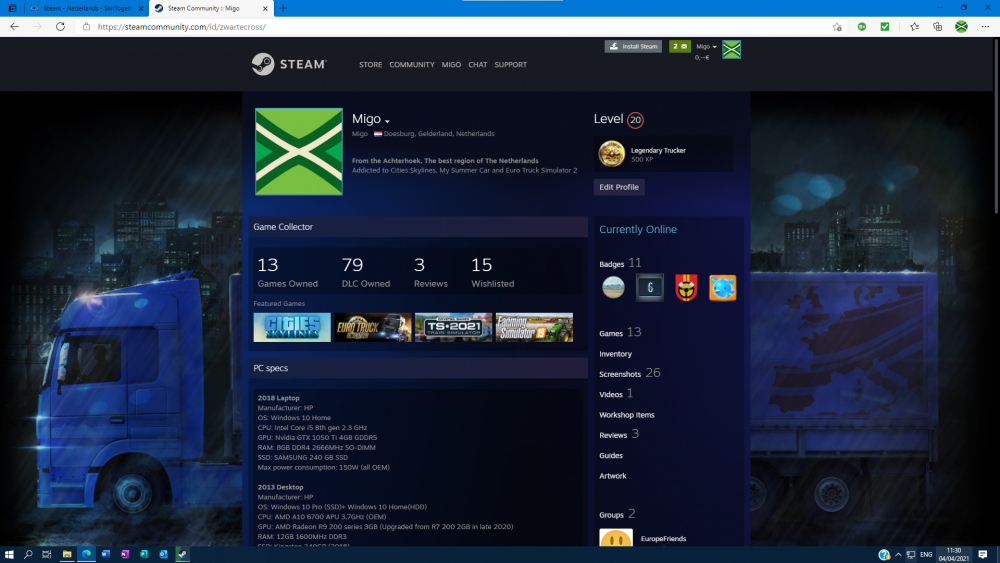Open the Steam logo home link
The image size is (1000, 563).
pyautogui.click(x=289, y=64)
